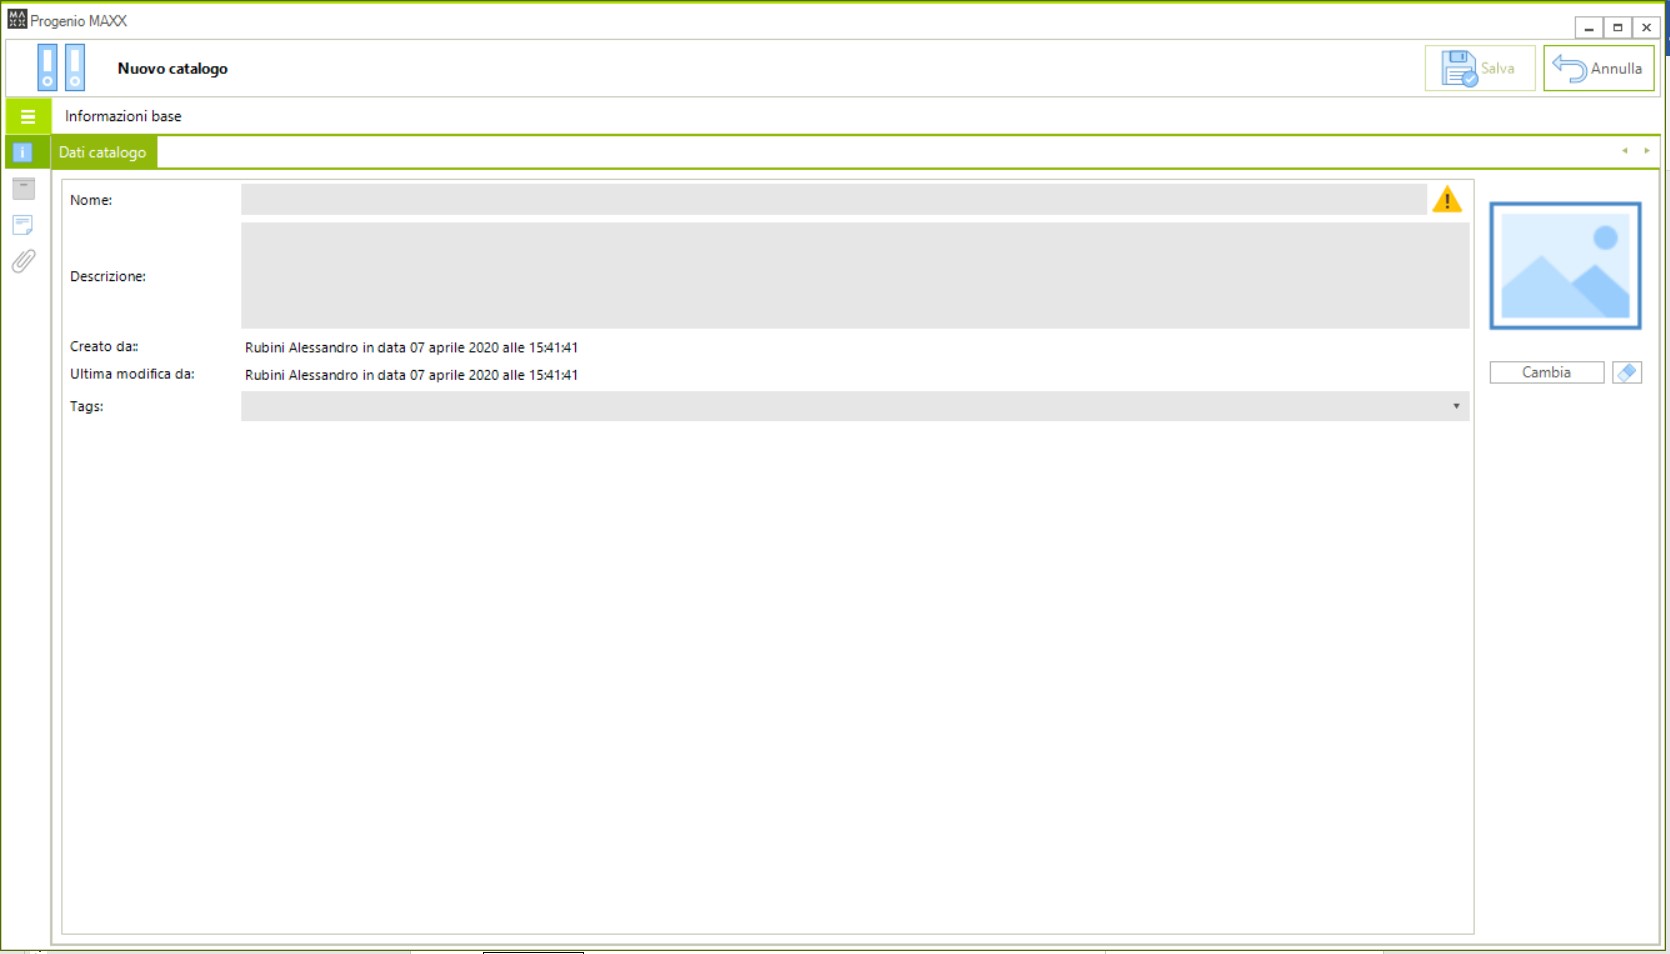Select the blue info sidebar icon
This screenshot has height=954, width=1670.
point(23,152)
